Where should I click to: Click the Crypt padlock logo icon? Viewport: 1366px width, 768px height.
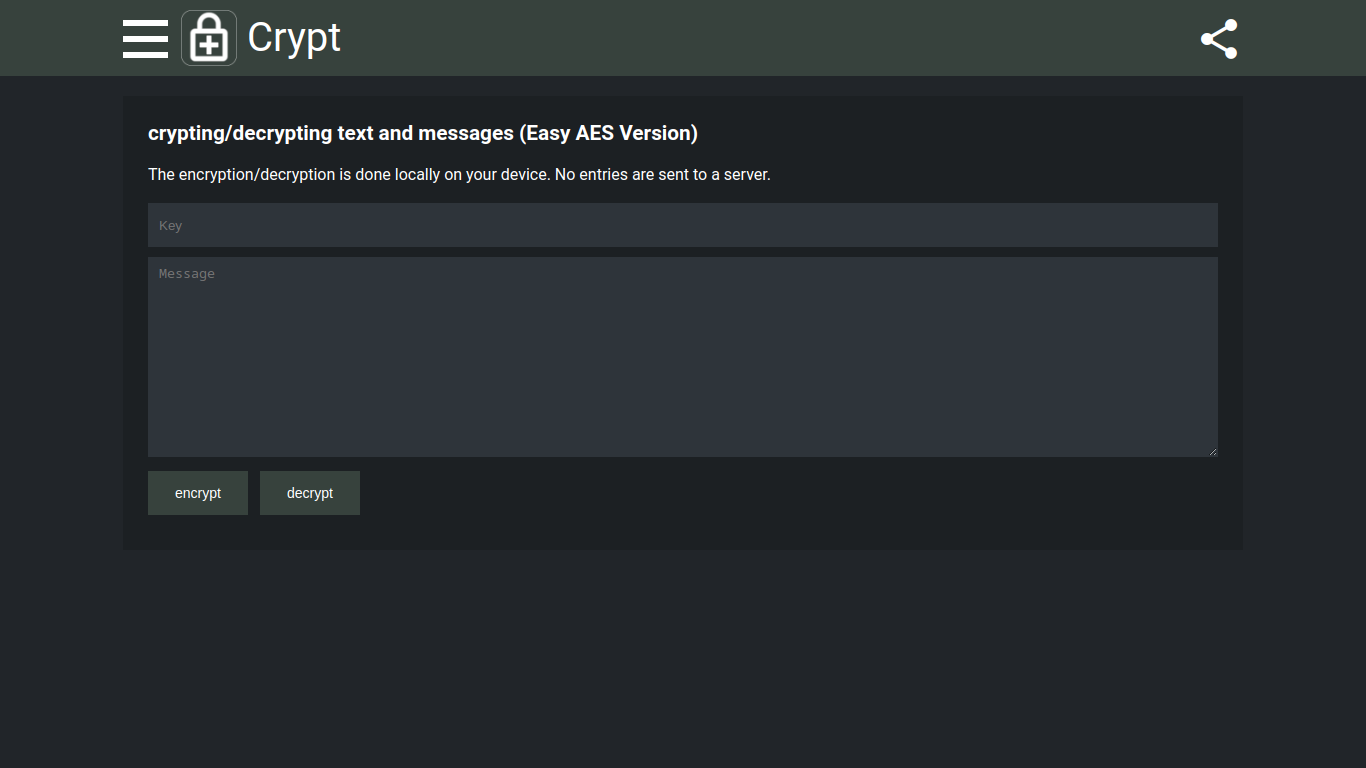(x=209, y=38)
